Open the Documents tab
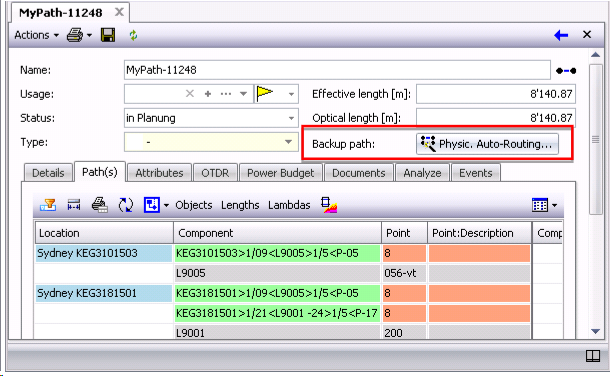 (x=359, y=173)
